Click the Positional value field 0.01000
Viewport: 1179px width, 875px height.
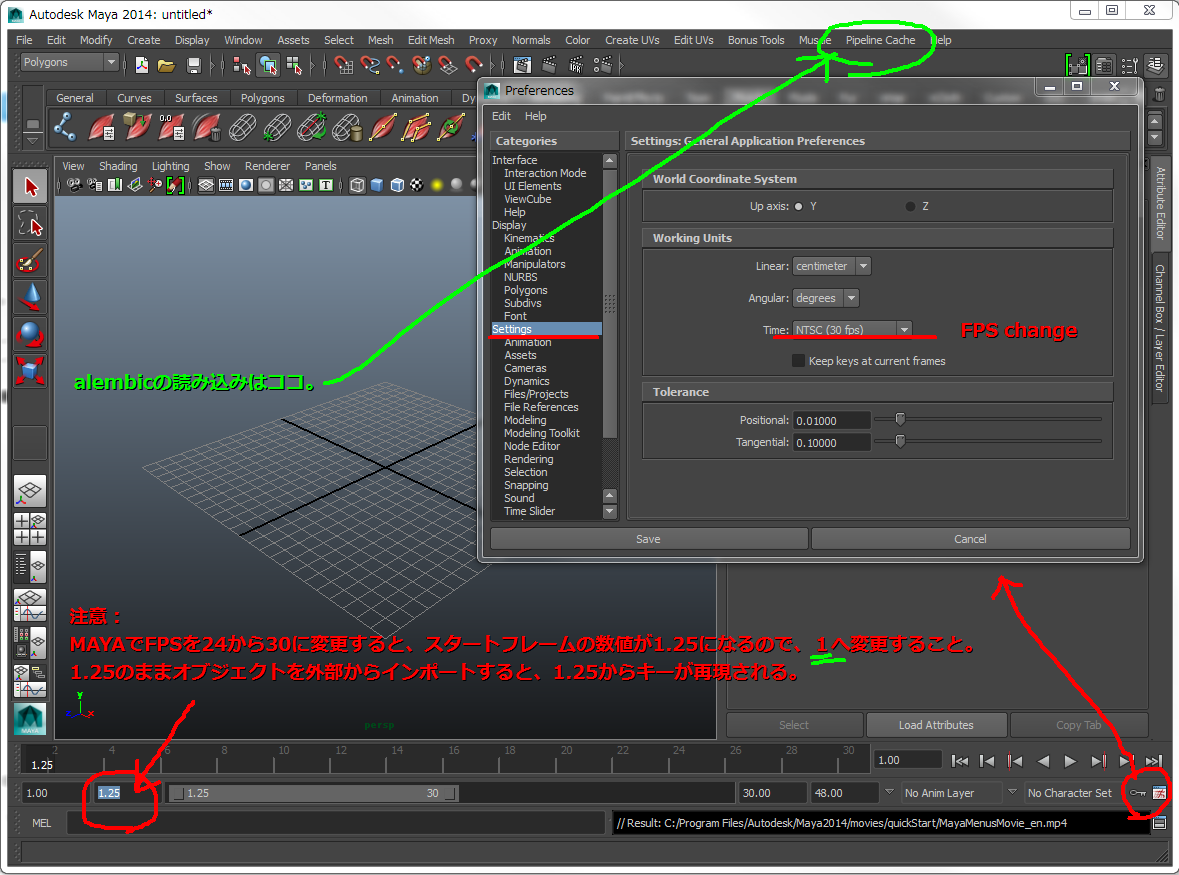[x=832, y=420]
